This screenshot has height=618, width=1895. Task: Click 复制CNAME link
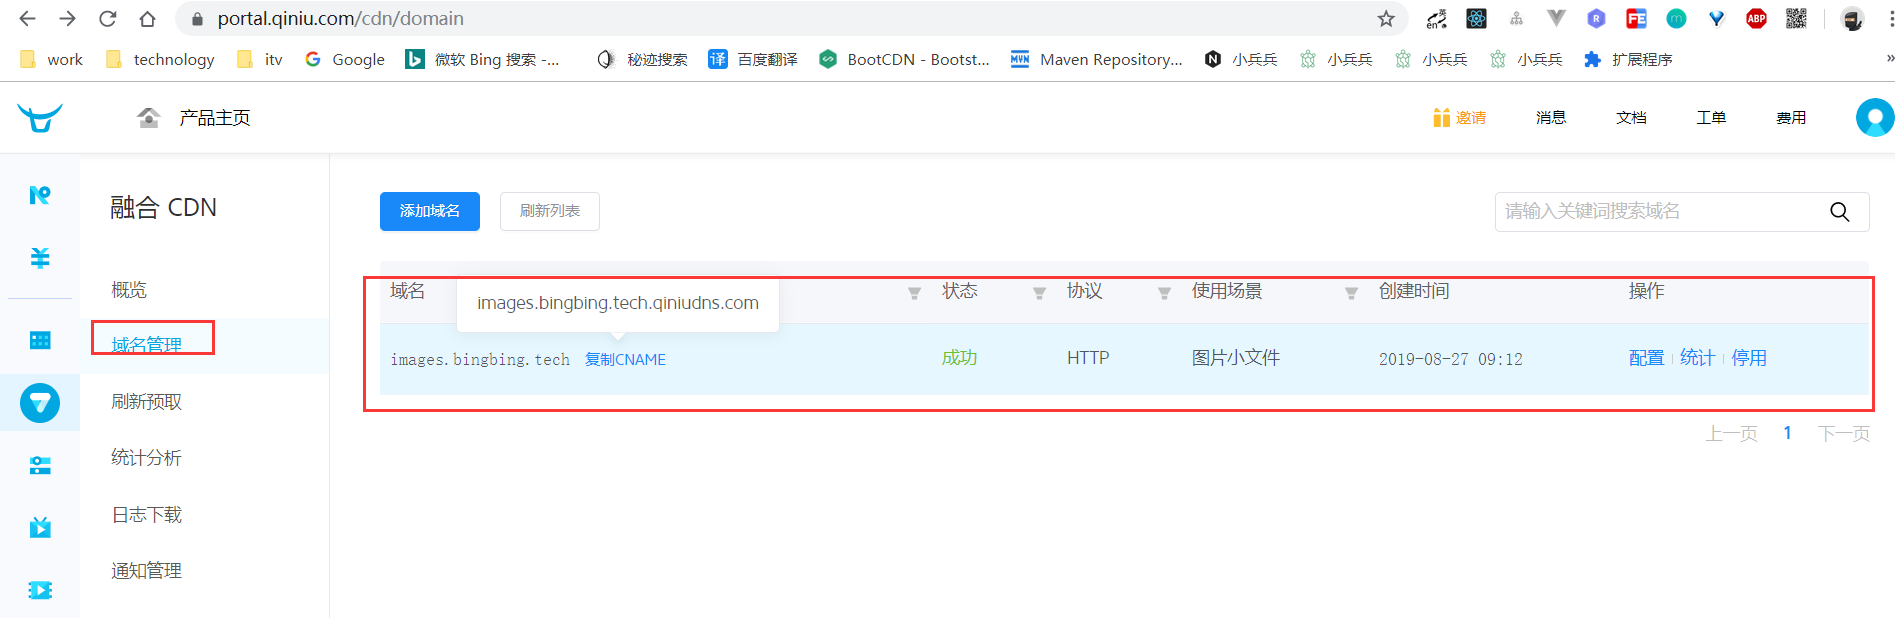pos(625,359)
